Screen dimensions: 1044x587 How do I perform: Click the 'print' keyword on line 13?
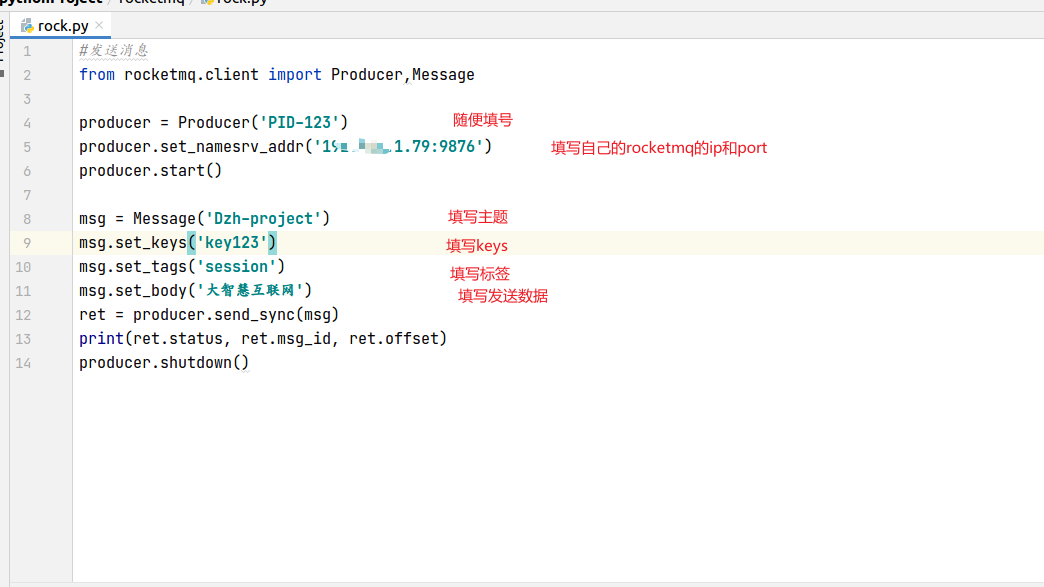pos(101,338)
